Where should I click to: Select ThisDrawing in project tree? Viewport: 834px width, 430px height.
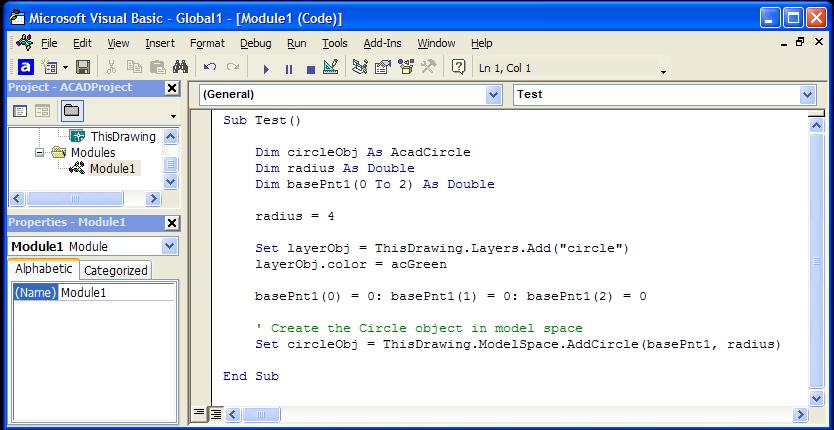pos(123,136)
